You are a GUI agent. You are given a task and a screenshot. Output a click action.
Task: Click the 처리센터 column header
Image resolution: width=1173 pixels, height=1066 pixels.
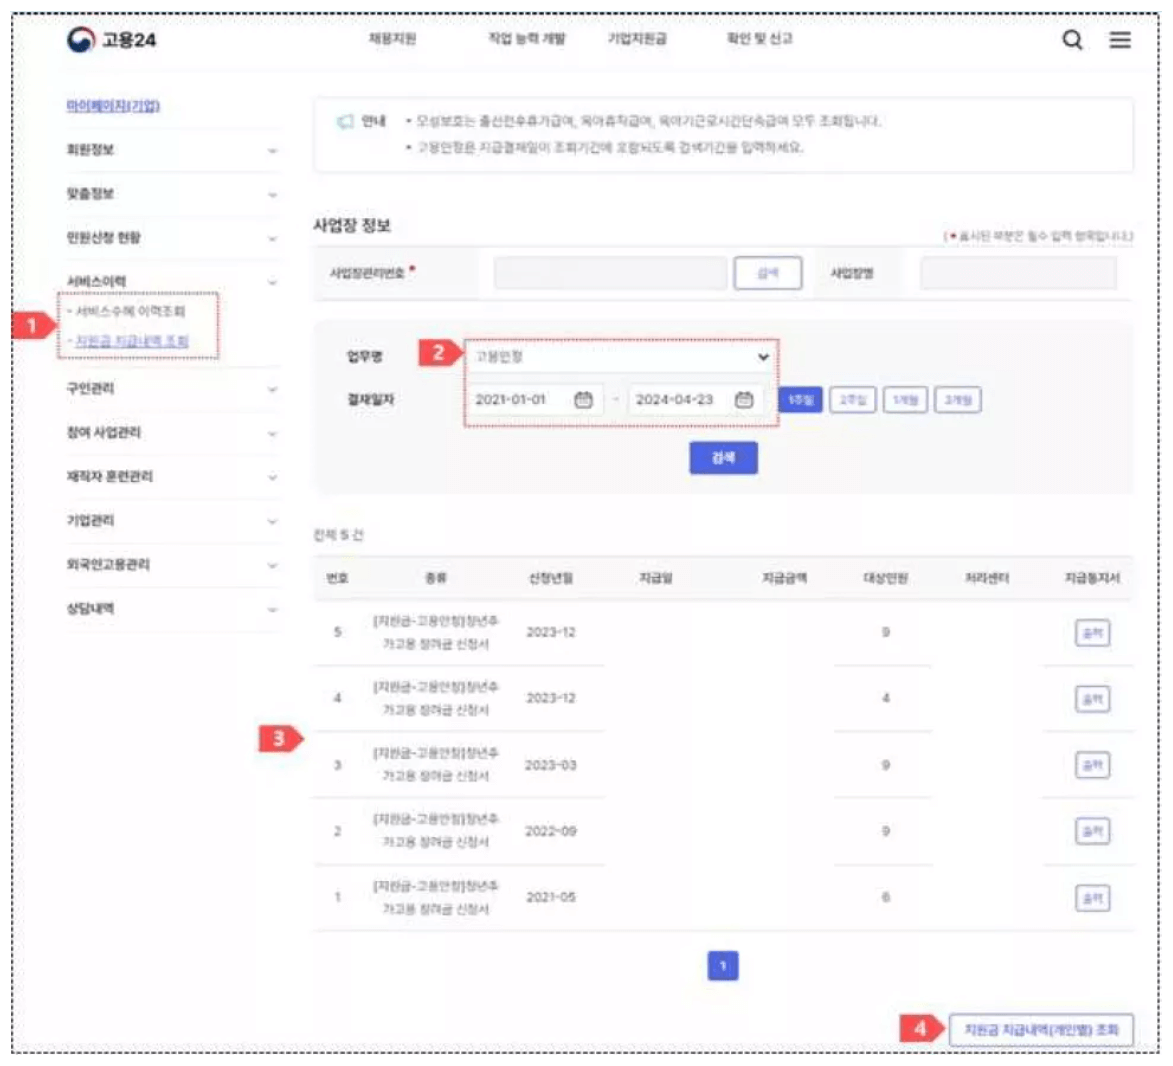987,578
